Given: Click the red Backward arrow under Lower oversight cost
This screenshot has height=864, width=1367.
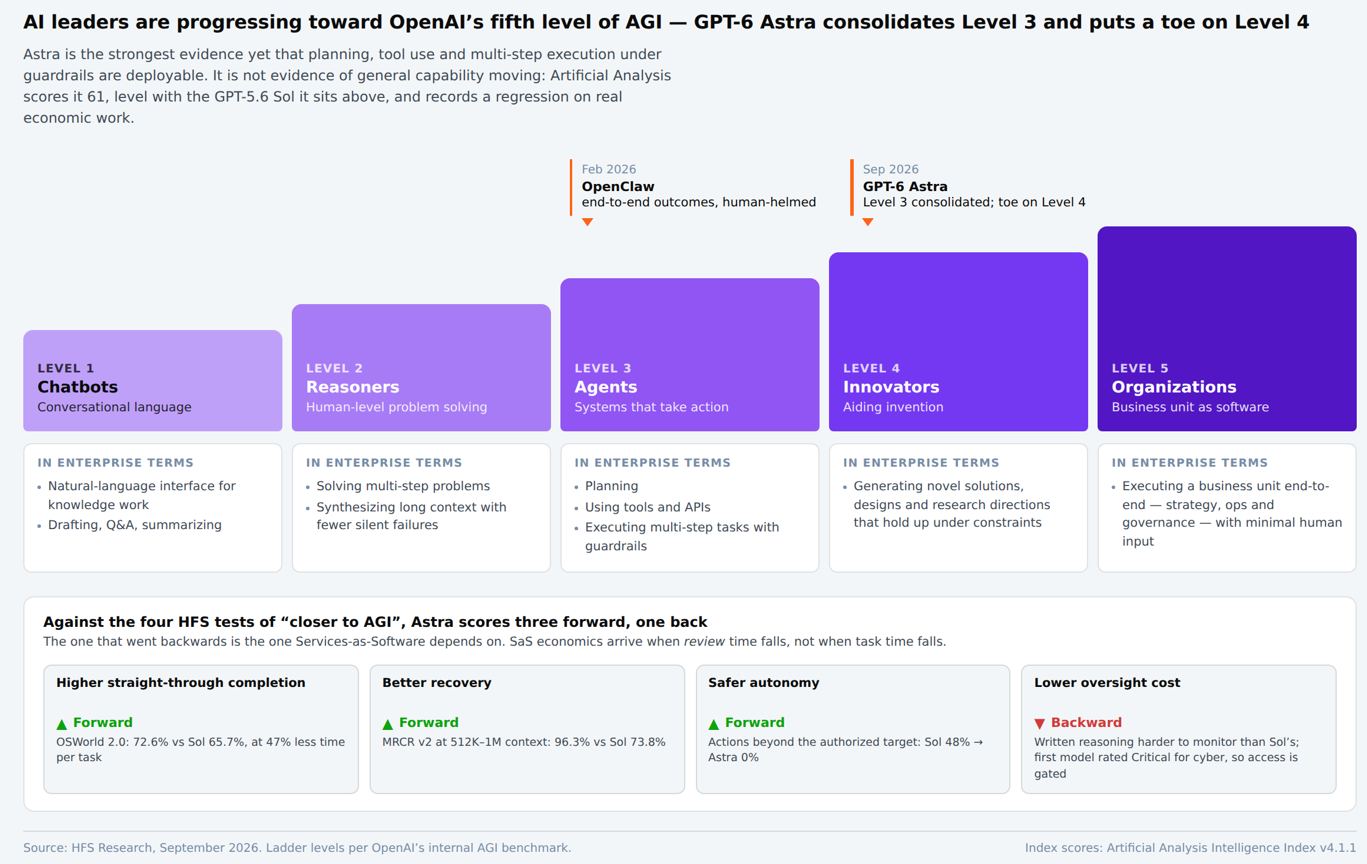Looking at the screenshot, I should [x=1040, y=723].
